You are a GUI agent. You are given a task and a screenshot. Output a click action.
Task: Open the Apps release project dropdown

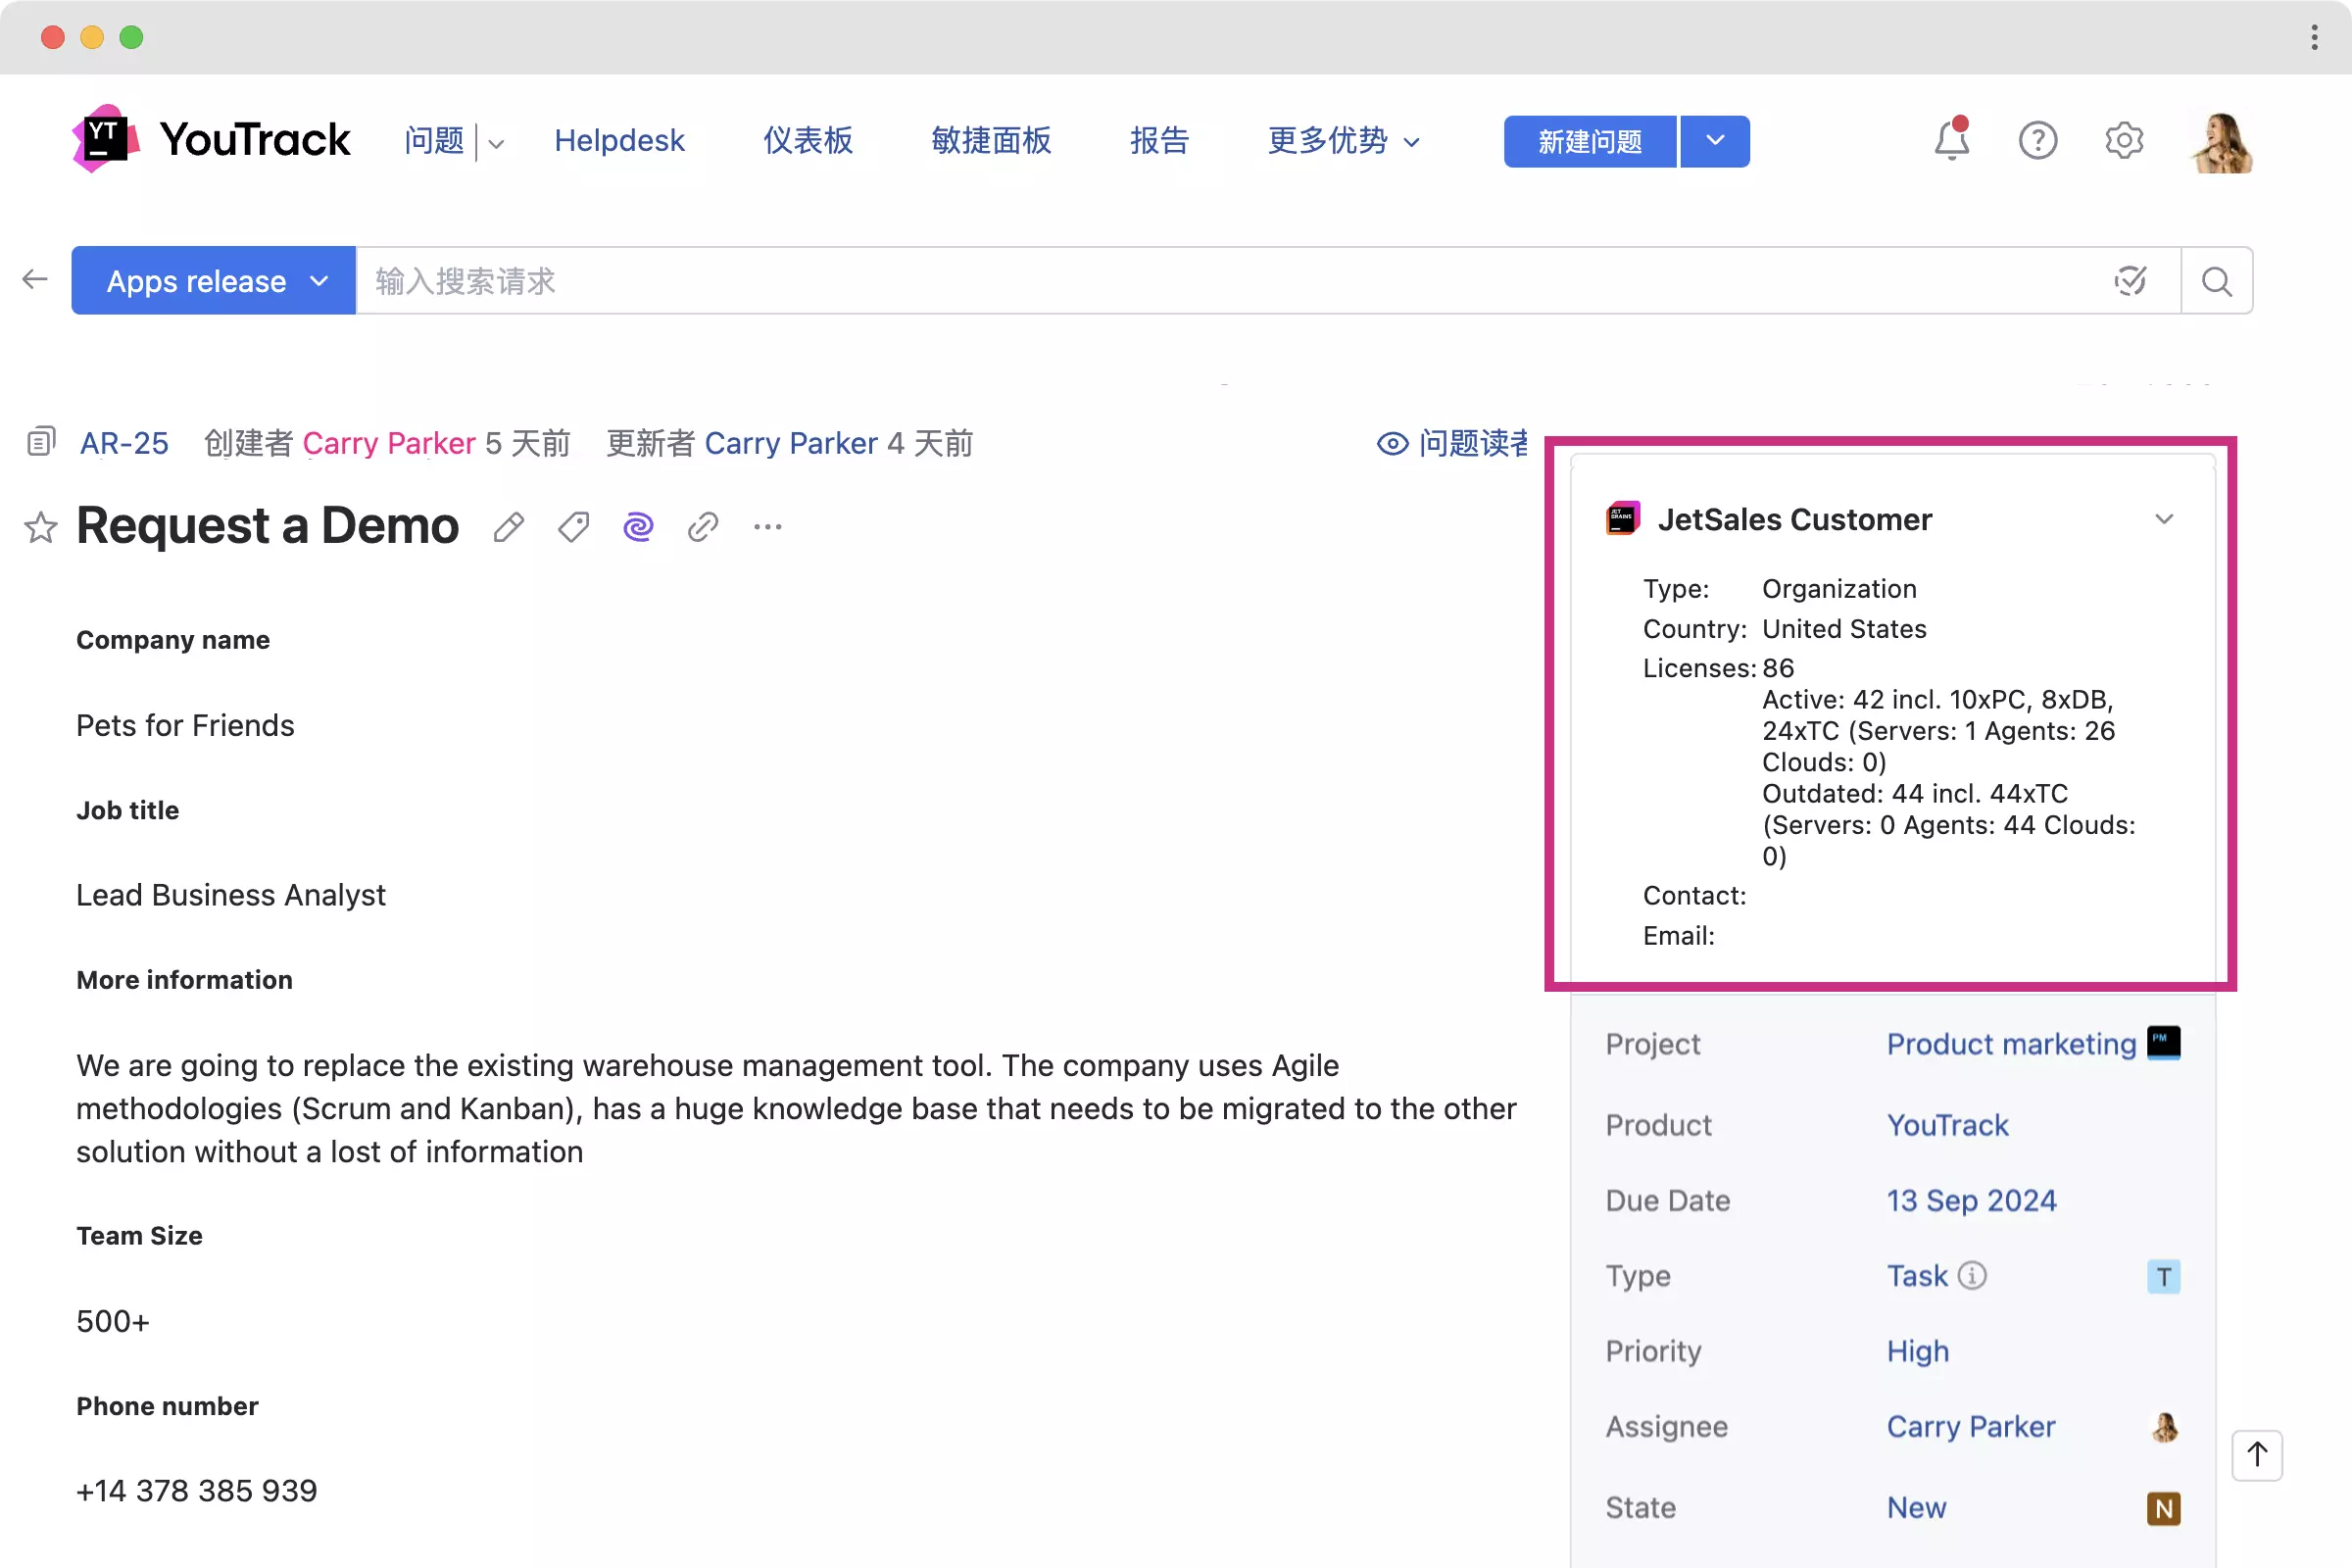[214, 281]
